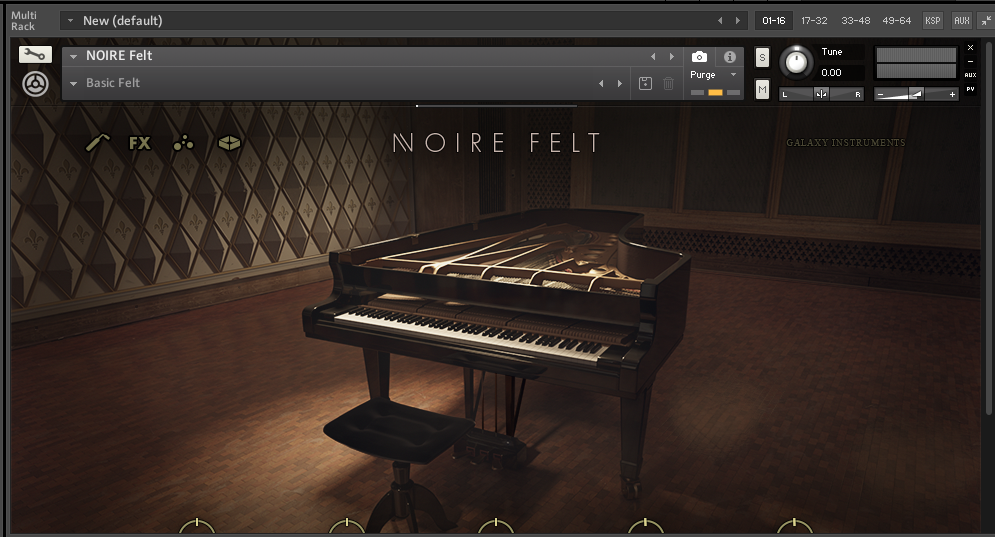Switch to rack page 49-64
This screenshot has width=995, height=537.
[896, 20]
